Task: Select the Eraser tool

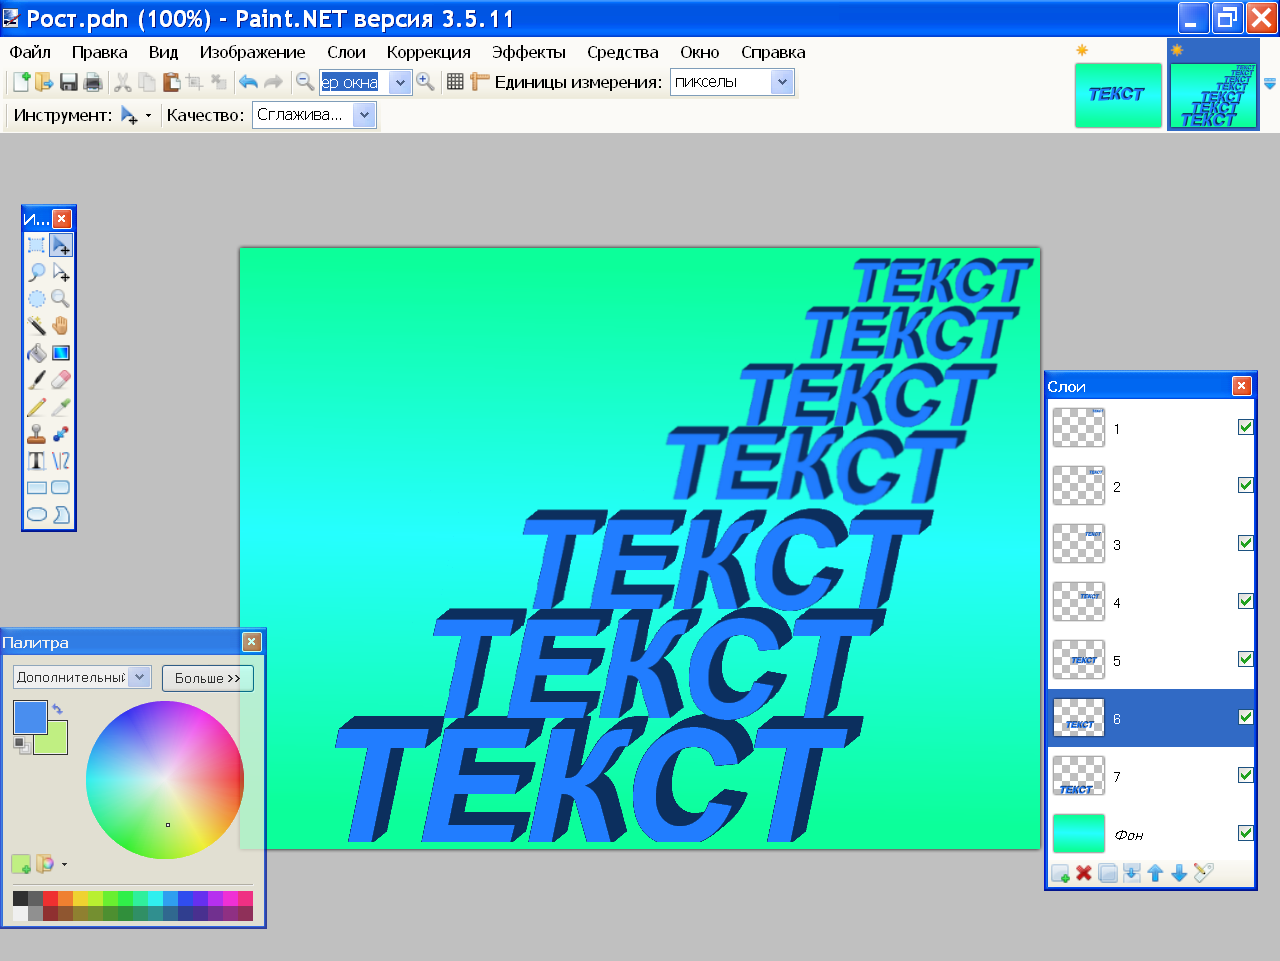Action: (x=61, y=380)
